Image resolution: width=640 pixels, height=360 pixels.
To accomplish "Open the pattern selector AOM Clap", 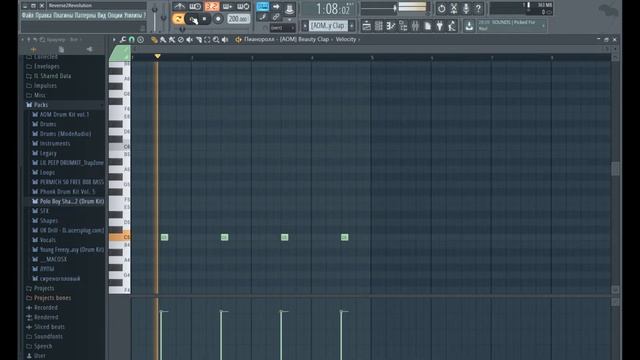I will click(x=328, y=26).
